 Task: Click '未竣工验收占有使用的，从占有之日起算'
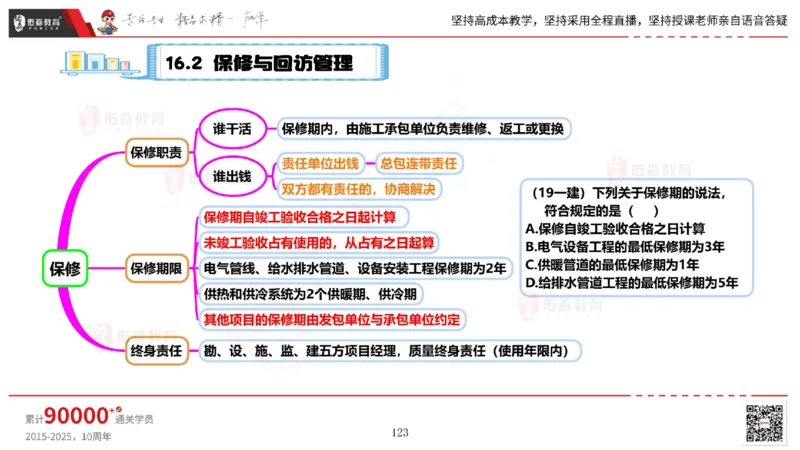pyautogui.click(x=319, y=243)
